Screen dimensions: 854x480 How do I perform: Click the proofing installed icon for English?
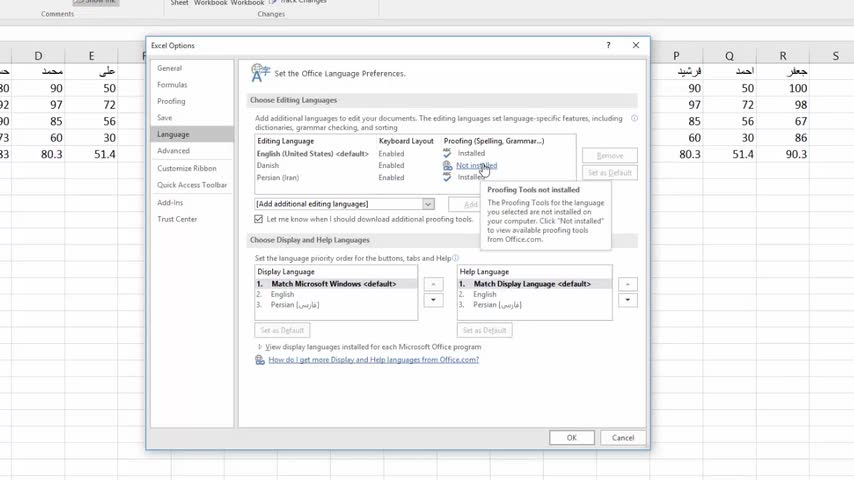click(x=447, y=153)
